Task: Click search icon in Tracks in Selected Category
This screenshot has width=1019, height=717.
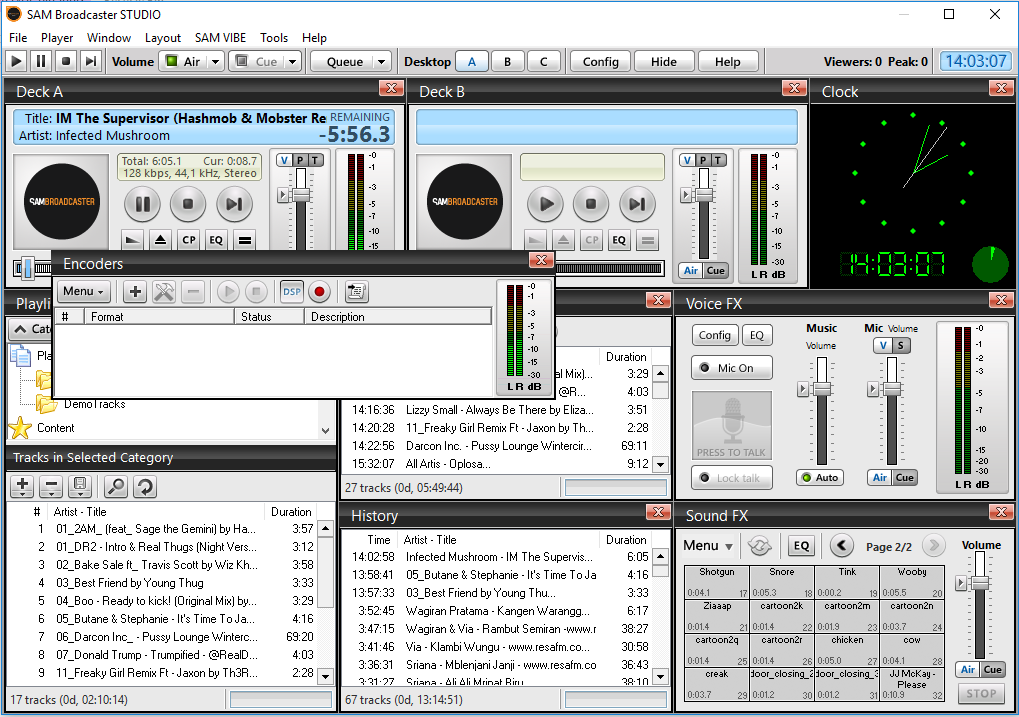Action: tap(116, 487)
